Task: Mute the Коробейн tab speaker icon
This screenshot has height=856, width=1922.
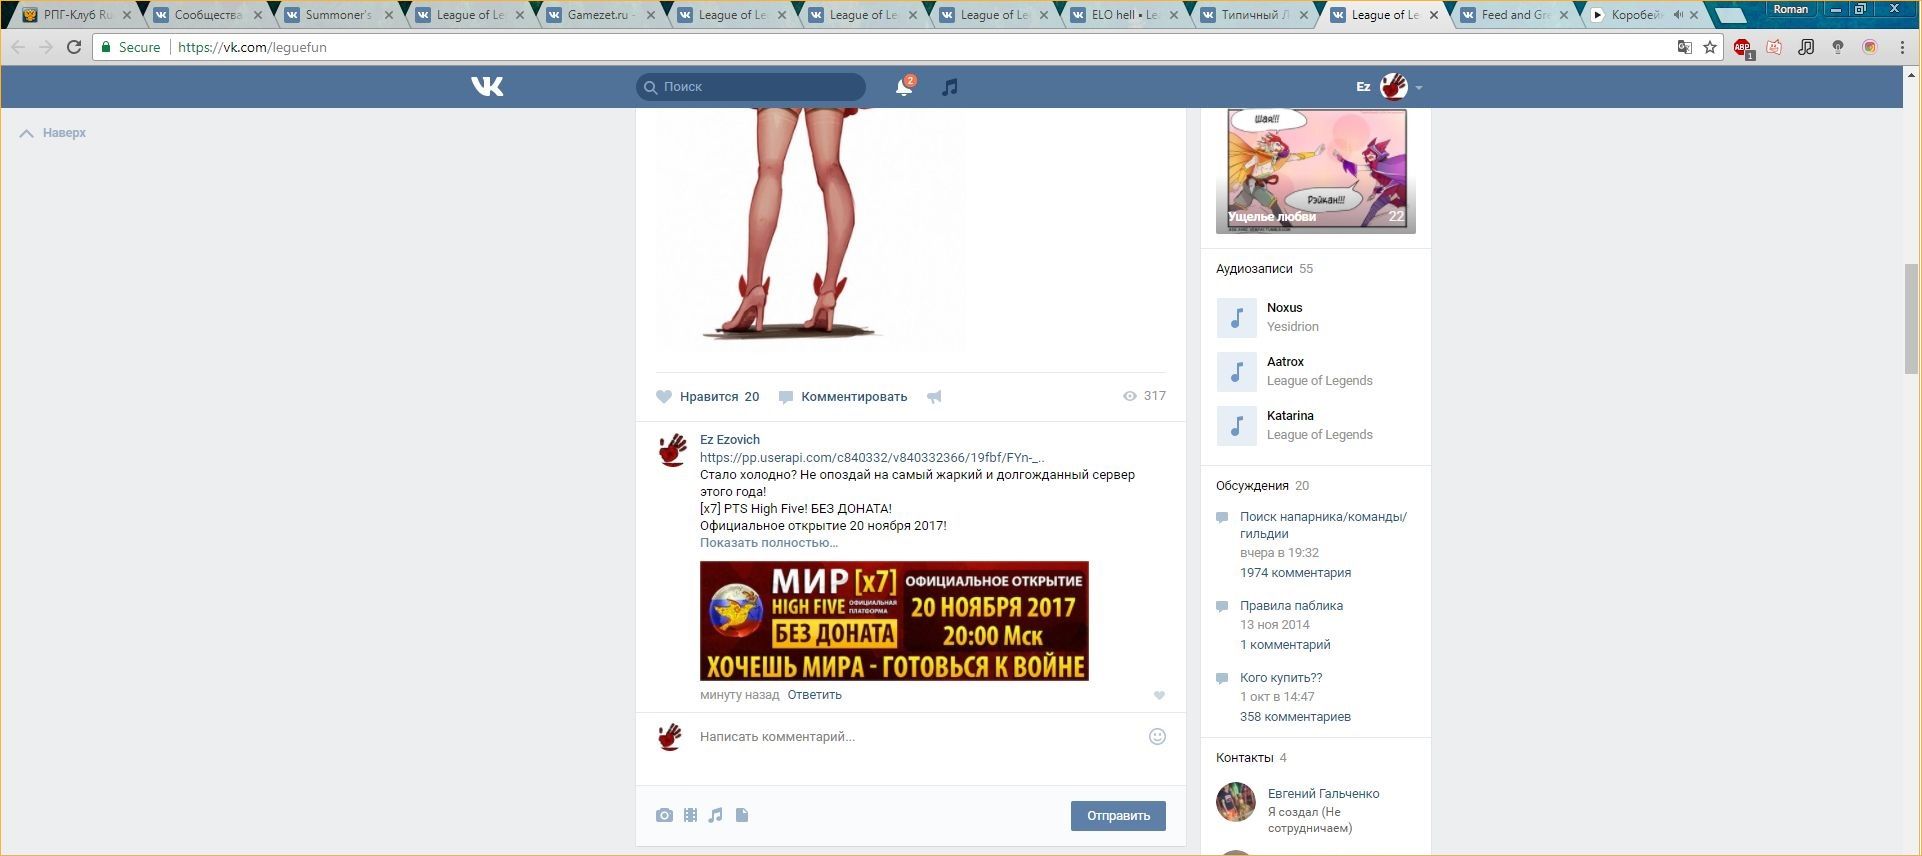Action: tap(1678, 15)
